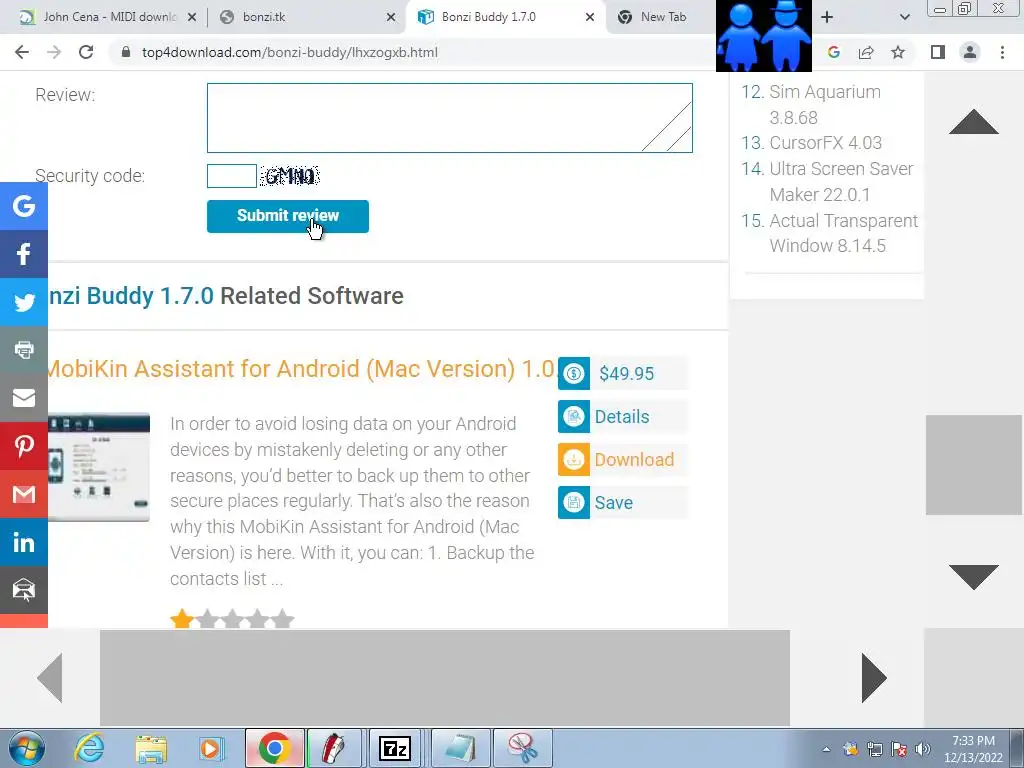
Task: Switch to the New Tab tab
Action: pyautogui.click(x=662, y=17)
